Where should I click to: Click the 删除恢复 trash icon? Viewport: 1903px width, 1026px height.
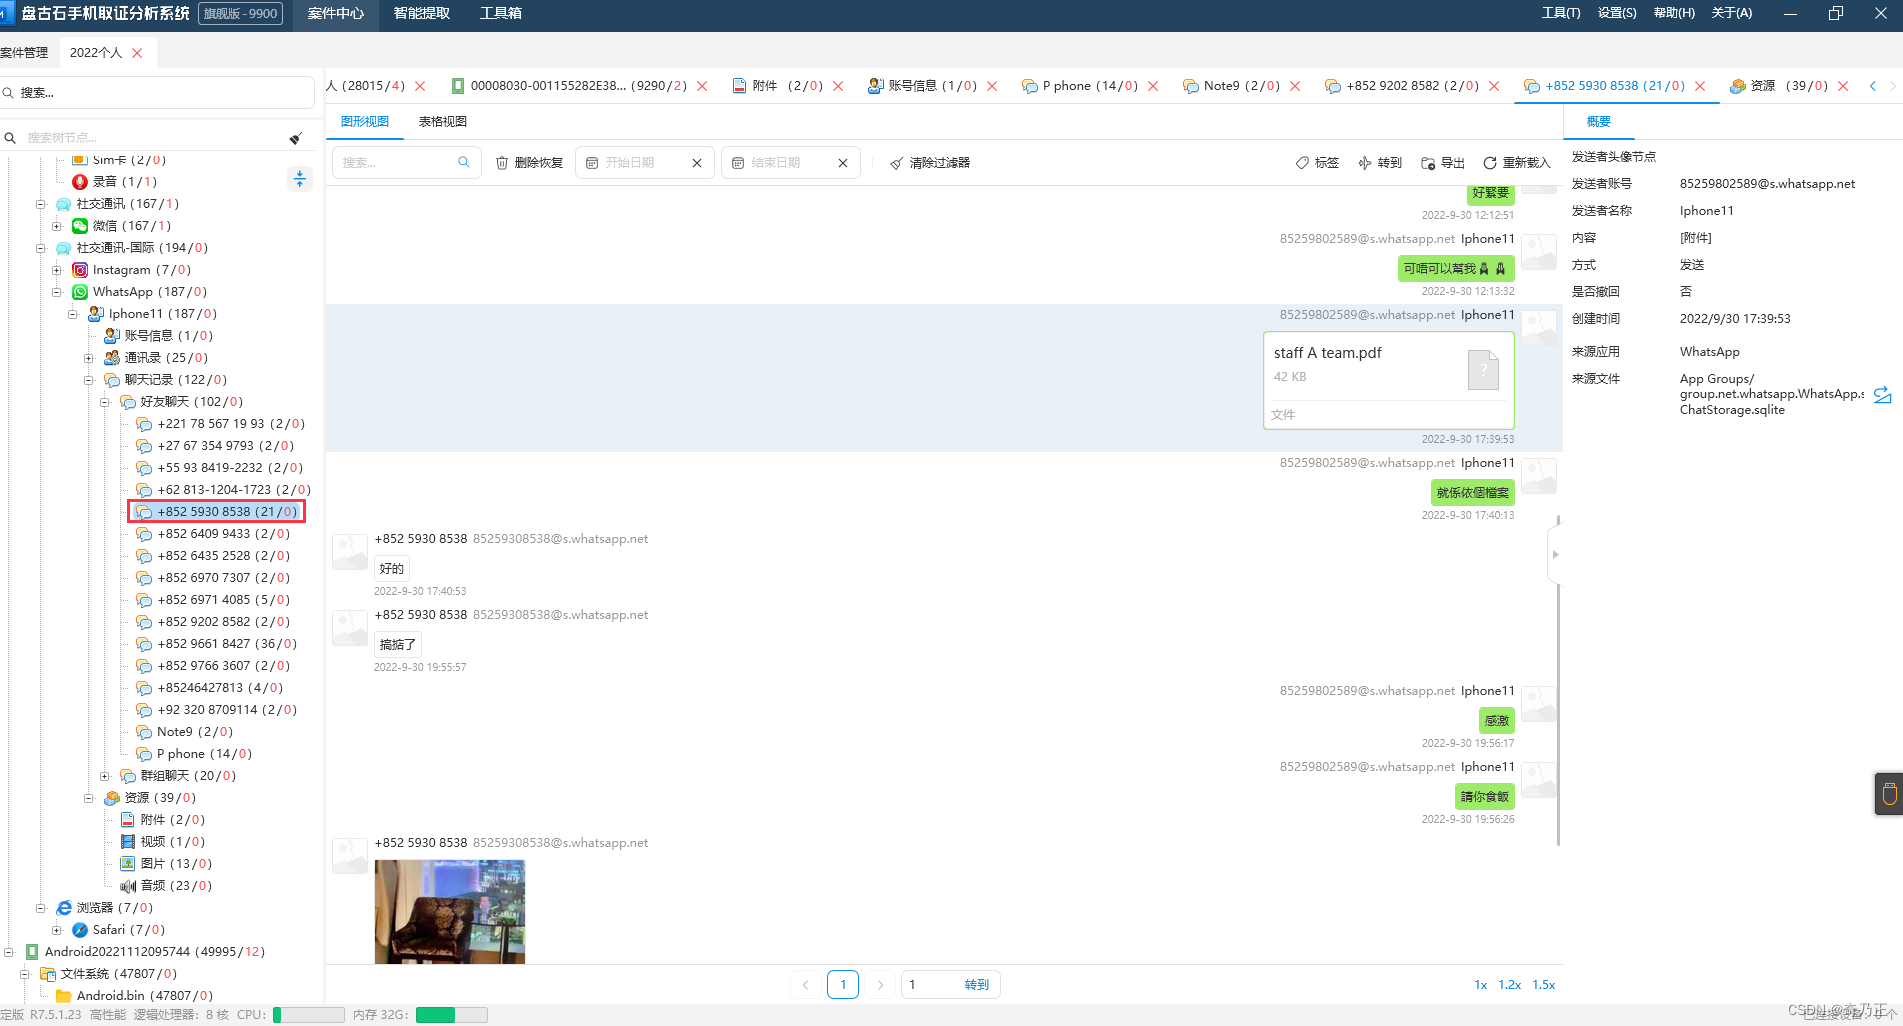point(502,163)
